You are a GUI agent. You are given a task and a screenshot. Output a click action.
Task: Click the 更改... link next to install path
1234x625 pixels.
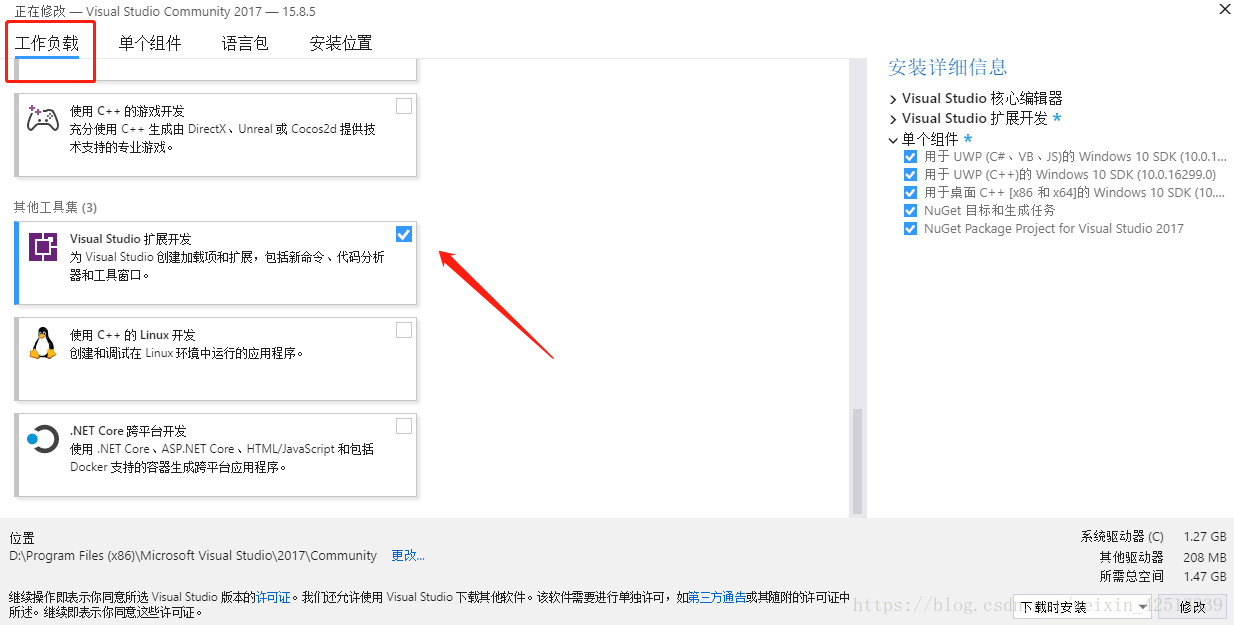coord(408,555)
